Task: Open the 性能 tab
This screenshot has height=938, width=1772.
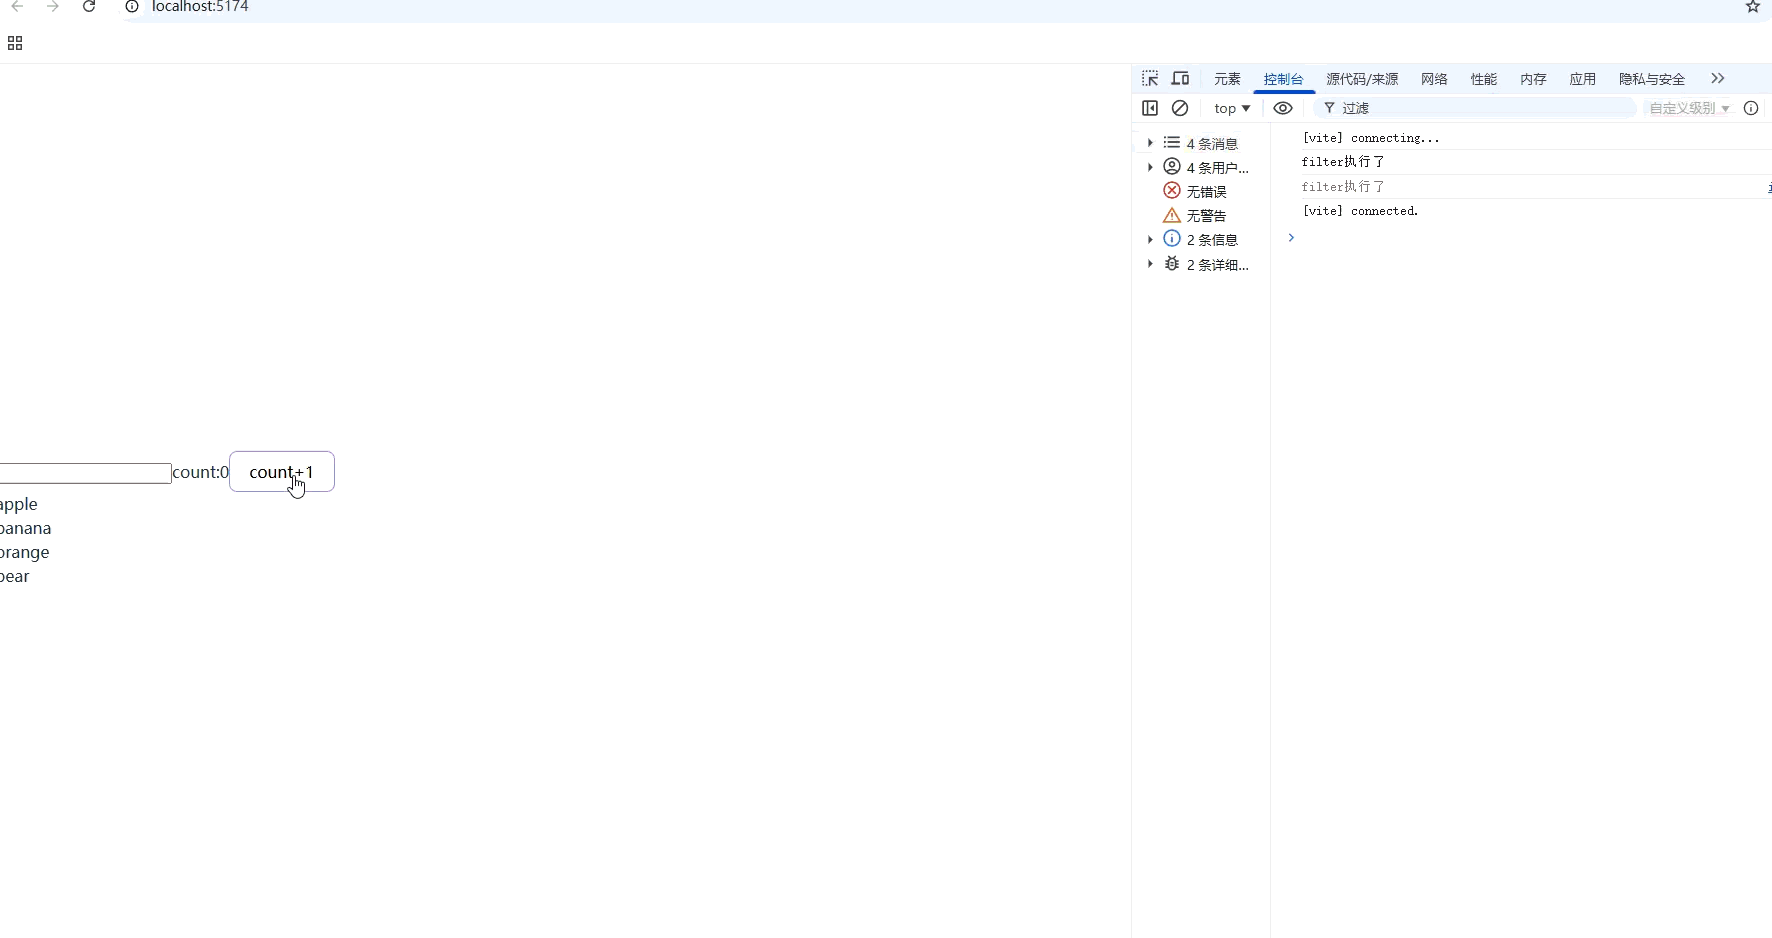Action: 1484,79
